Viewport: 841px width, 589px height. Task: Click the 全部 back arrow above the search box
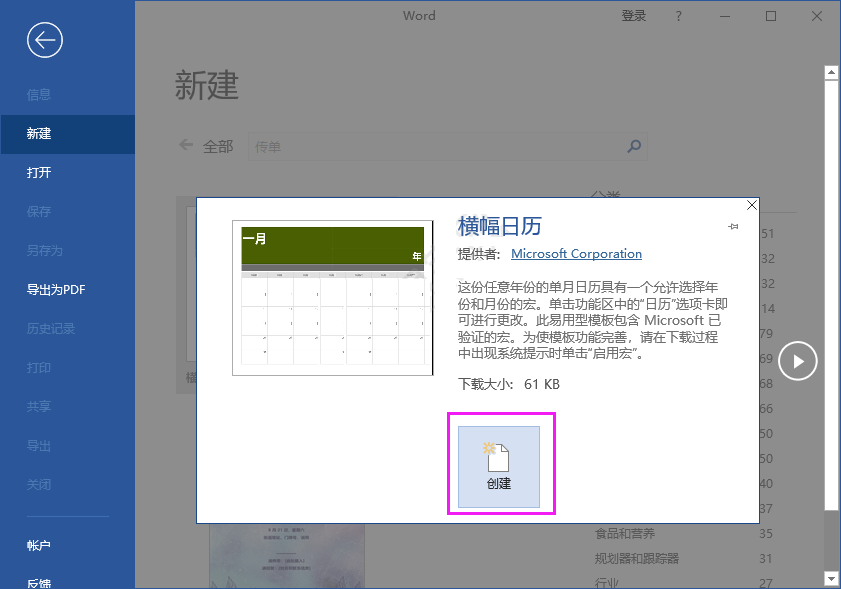pos(184,145)
